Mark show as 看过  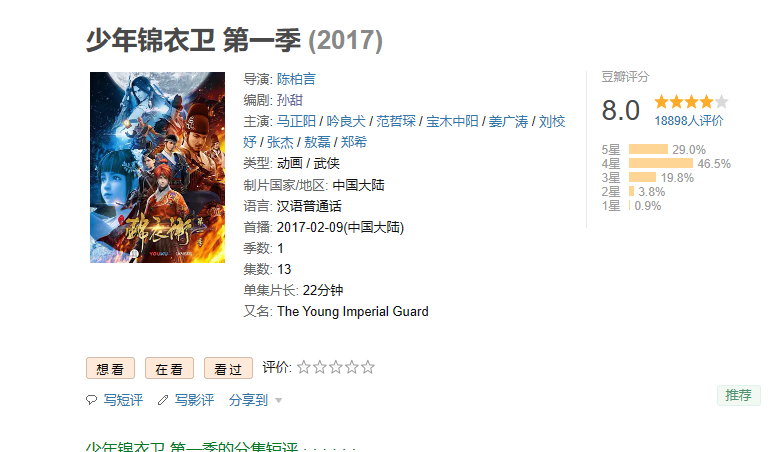click(228, 368)
